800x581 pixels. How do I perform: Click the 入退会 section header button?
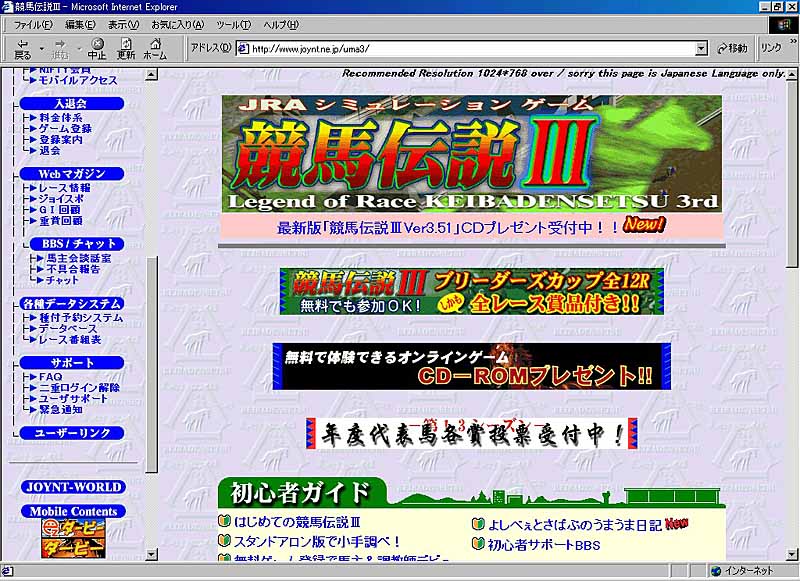click(71, 104)
